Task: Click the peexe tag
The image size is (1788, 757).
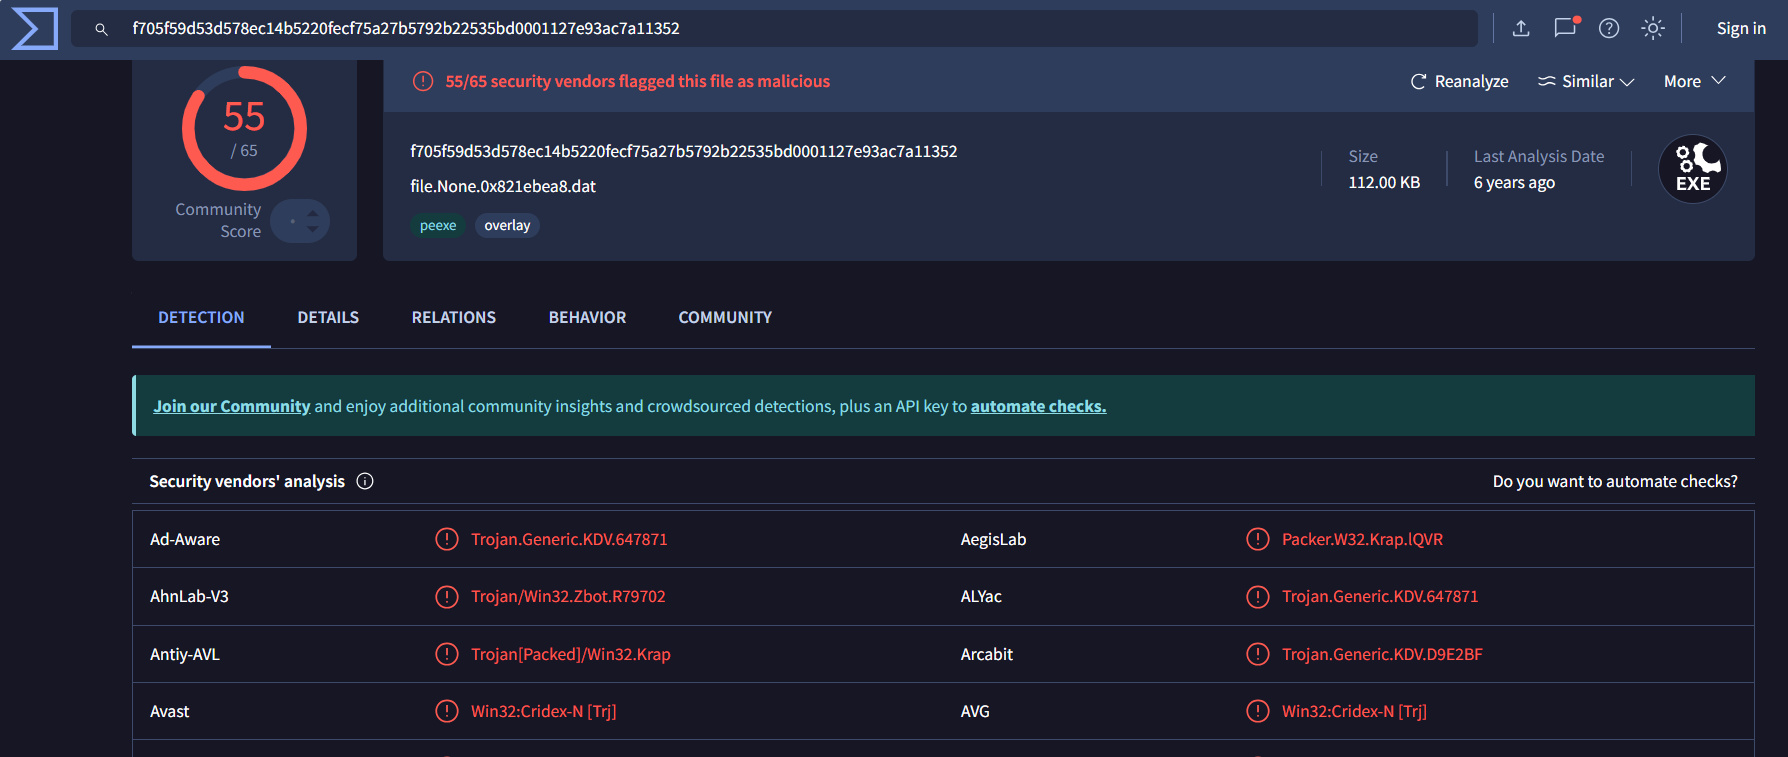Action: (x=438, y=225)
